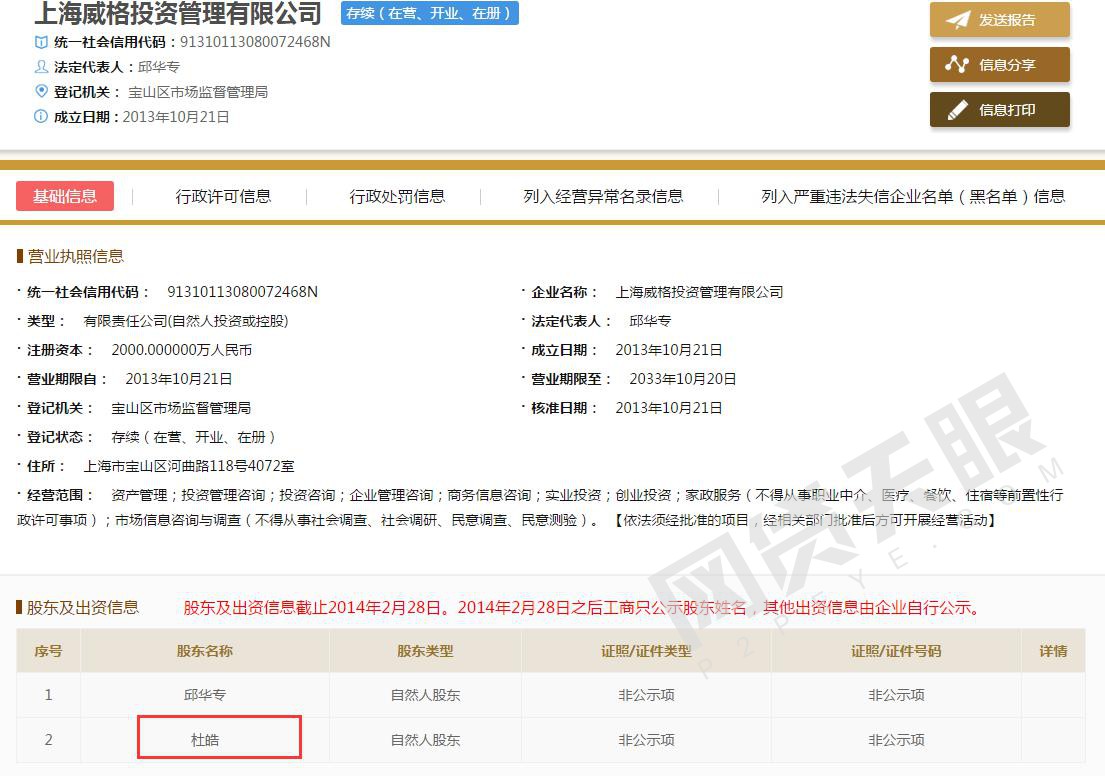Viewport: 1105px width, 776px height.
Task: Click the address 上海市宝山区河曲路118号4072室
Action: tap(189, 466)
